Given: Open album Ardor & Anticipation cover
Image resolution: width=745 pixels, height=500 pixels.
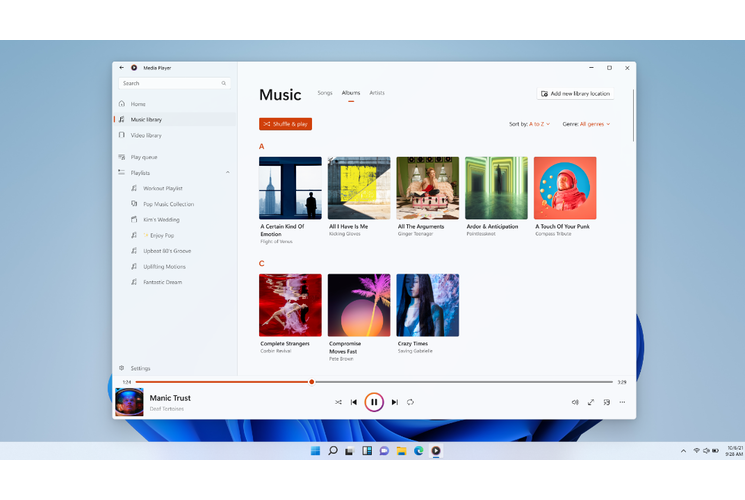Looking at the screenshot, I should click(x=497, y=188).
